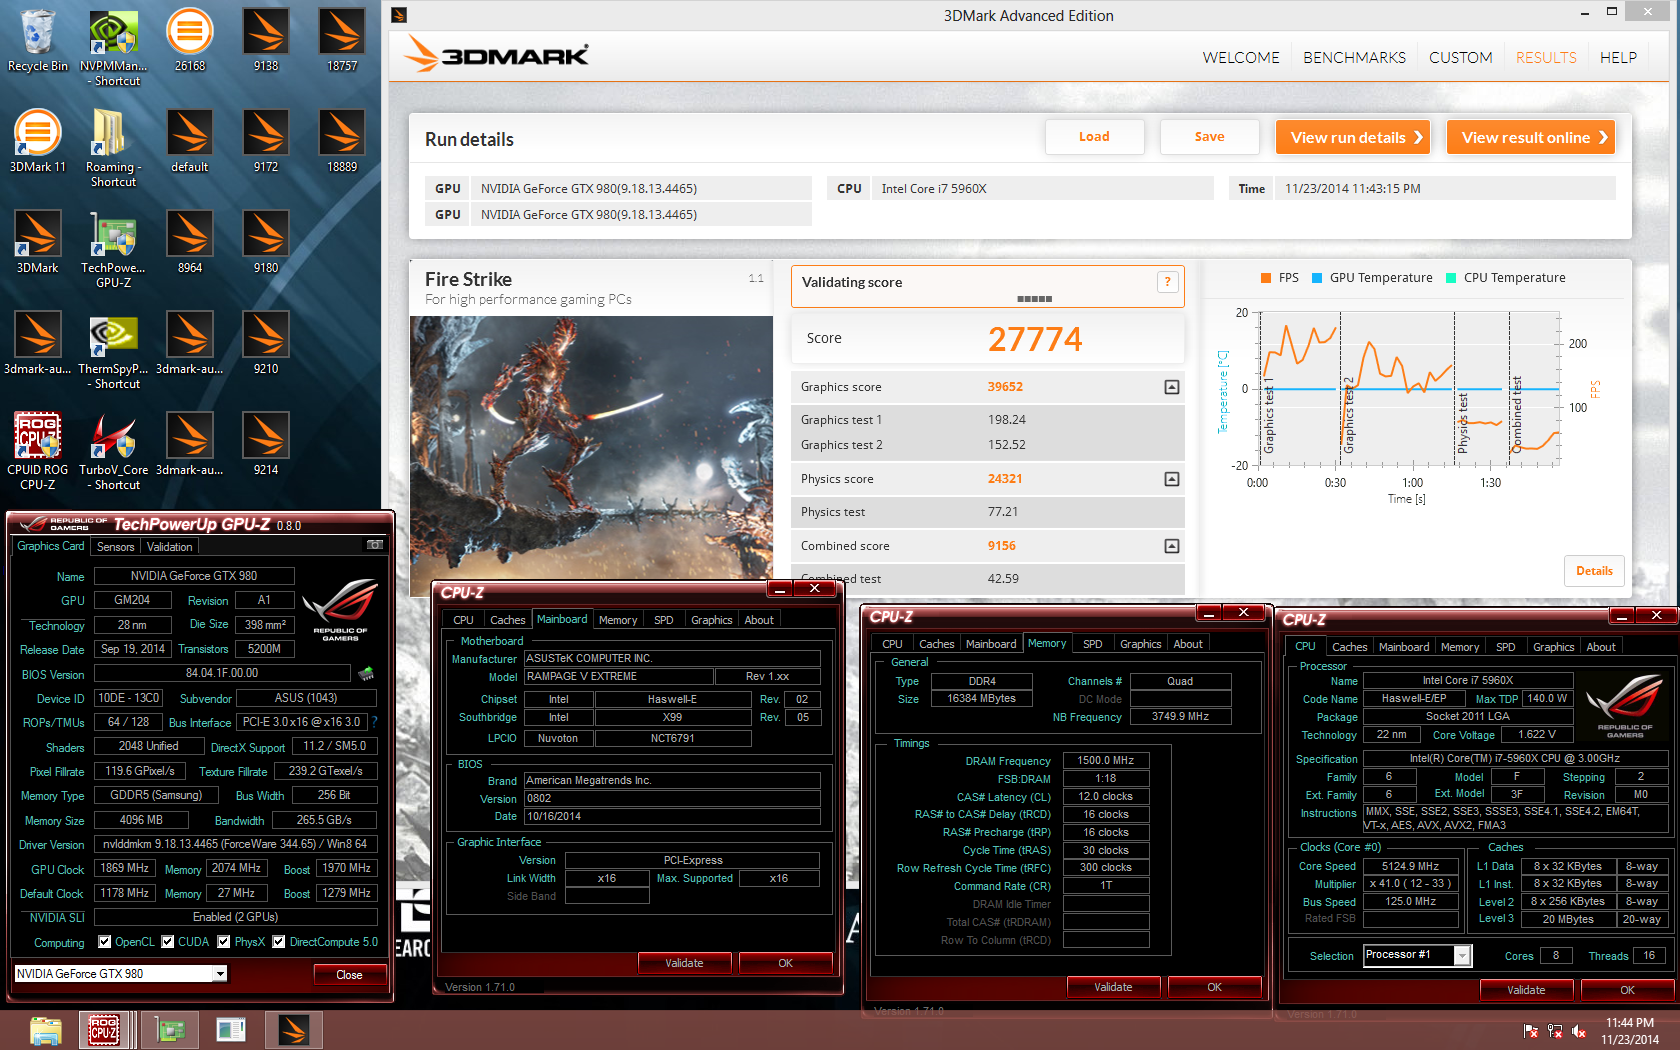The image size is (1680, 1050).
Task: Open Processor #1 selection dropdown in CPU-Z
Action: (x=1462, y=955)
